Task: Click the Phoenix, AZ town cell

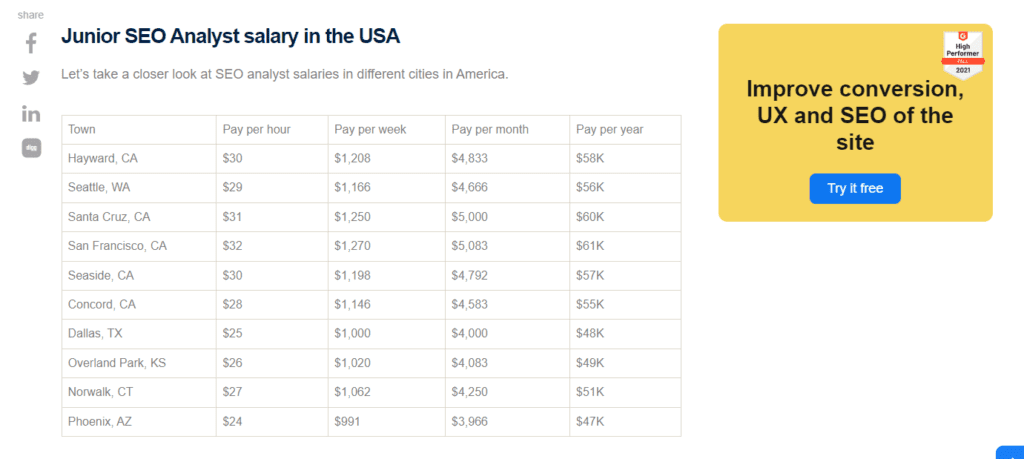Action: (x=100, y=422)
